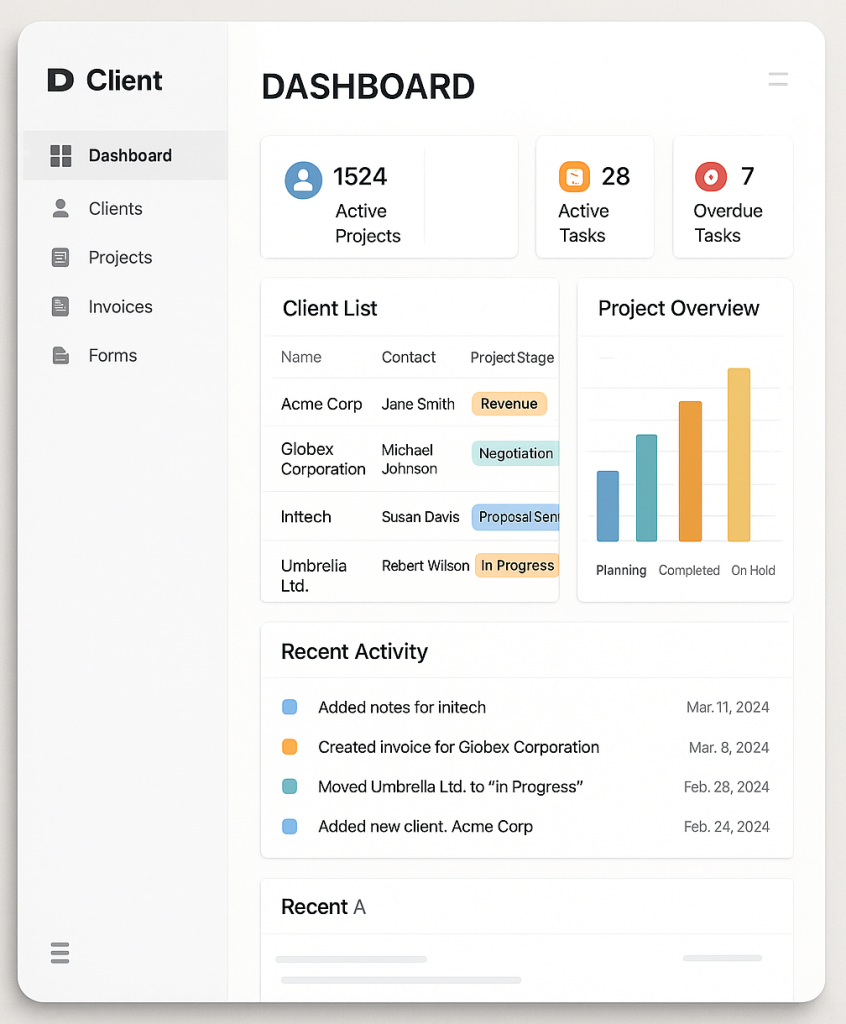Click the blue dot beside Added notes for initech
Screen dimensions: 846x1024
(x=290, y=707)
